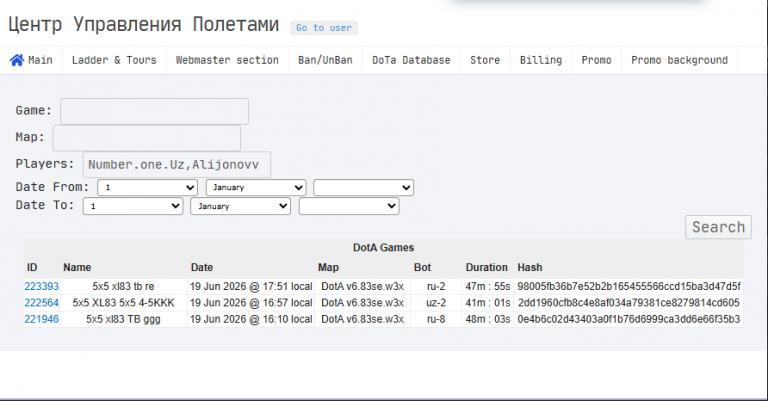The height and width of the screenshot is (401, 768).
Task: Click the hash starting with 98005fb36b7e
Action: pos(629,286)
